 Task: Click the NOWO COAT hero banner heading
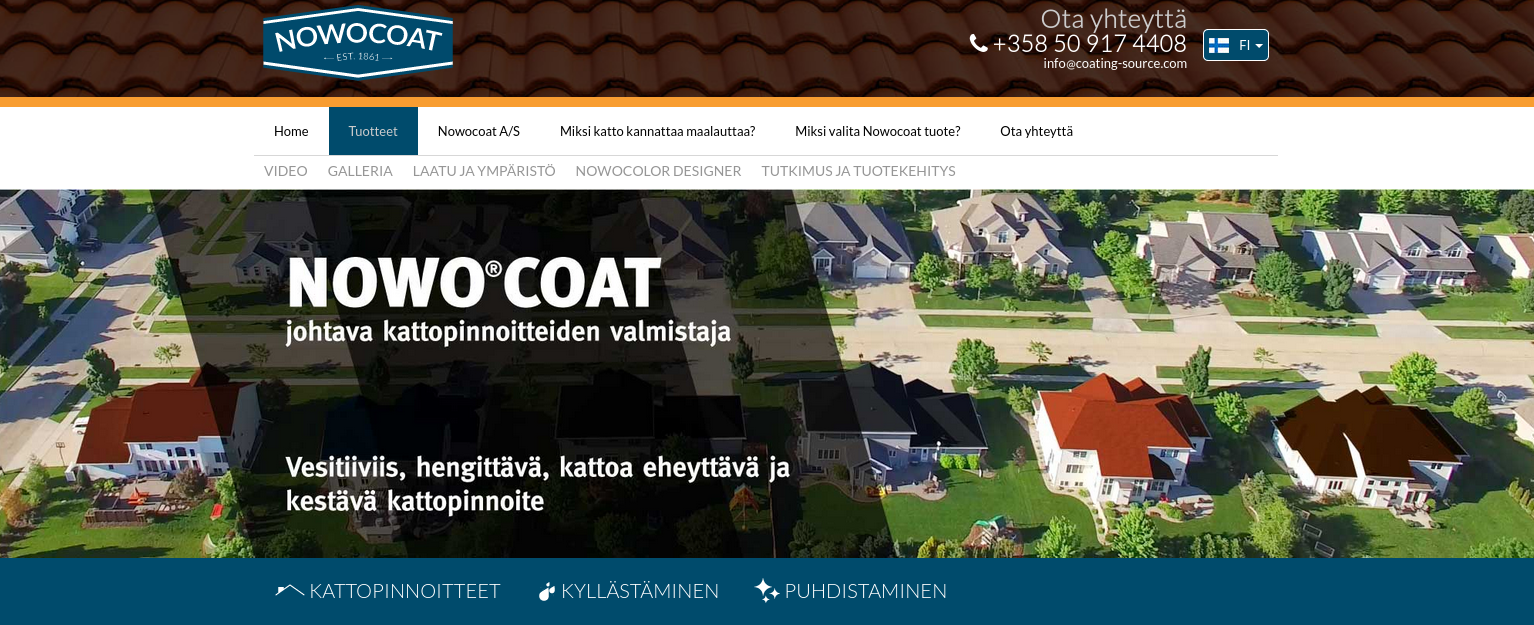tap(474, 283)
